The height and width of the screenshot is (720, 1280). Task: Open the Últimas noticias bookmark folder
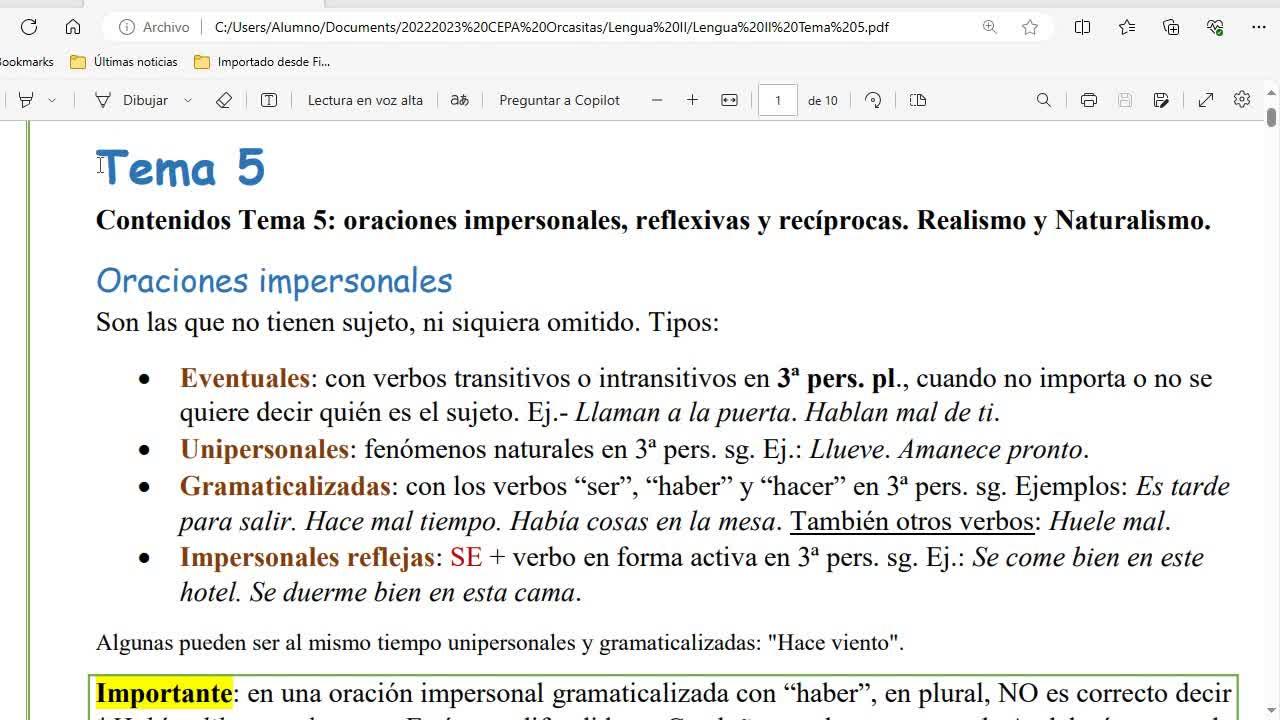point(124,62)
